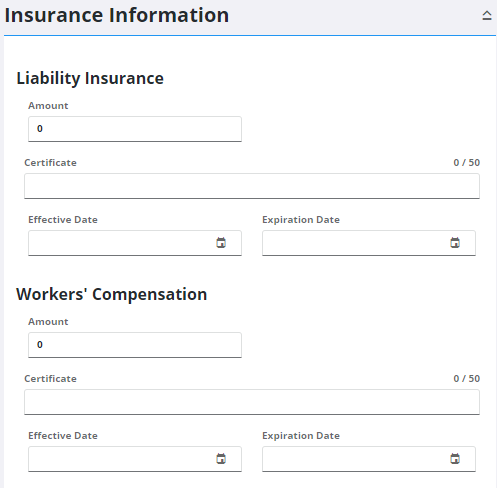Image resolution: width=497 pixels, height=488 pixels.
Task: Open Liability Insurance Expiration Date calendar icon
Action: tap(455, 243)
